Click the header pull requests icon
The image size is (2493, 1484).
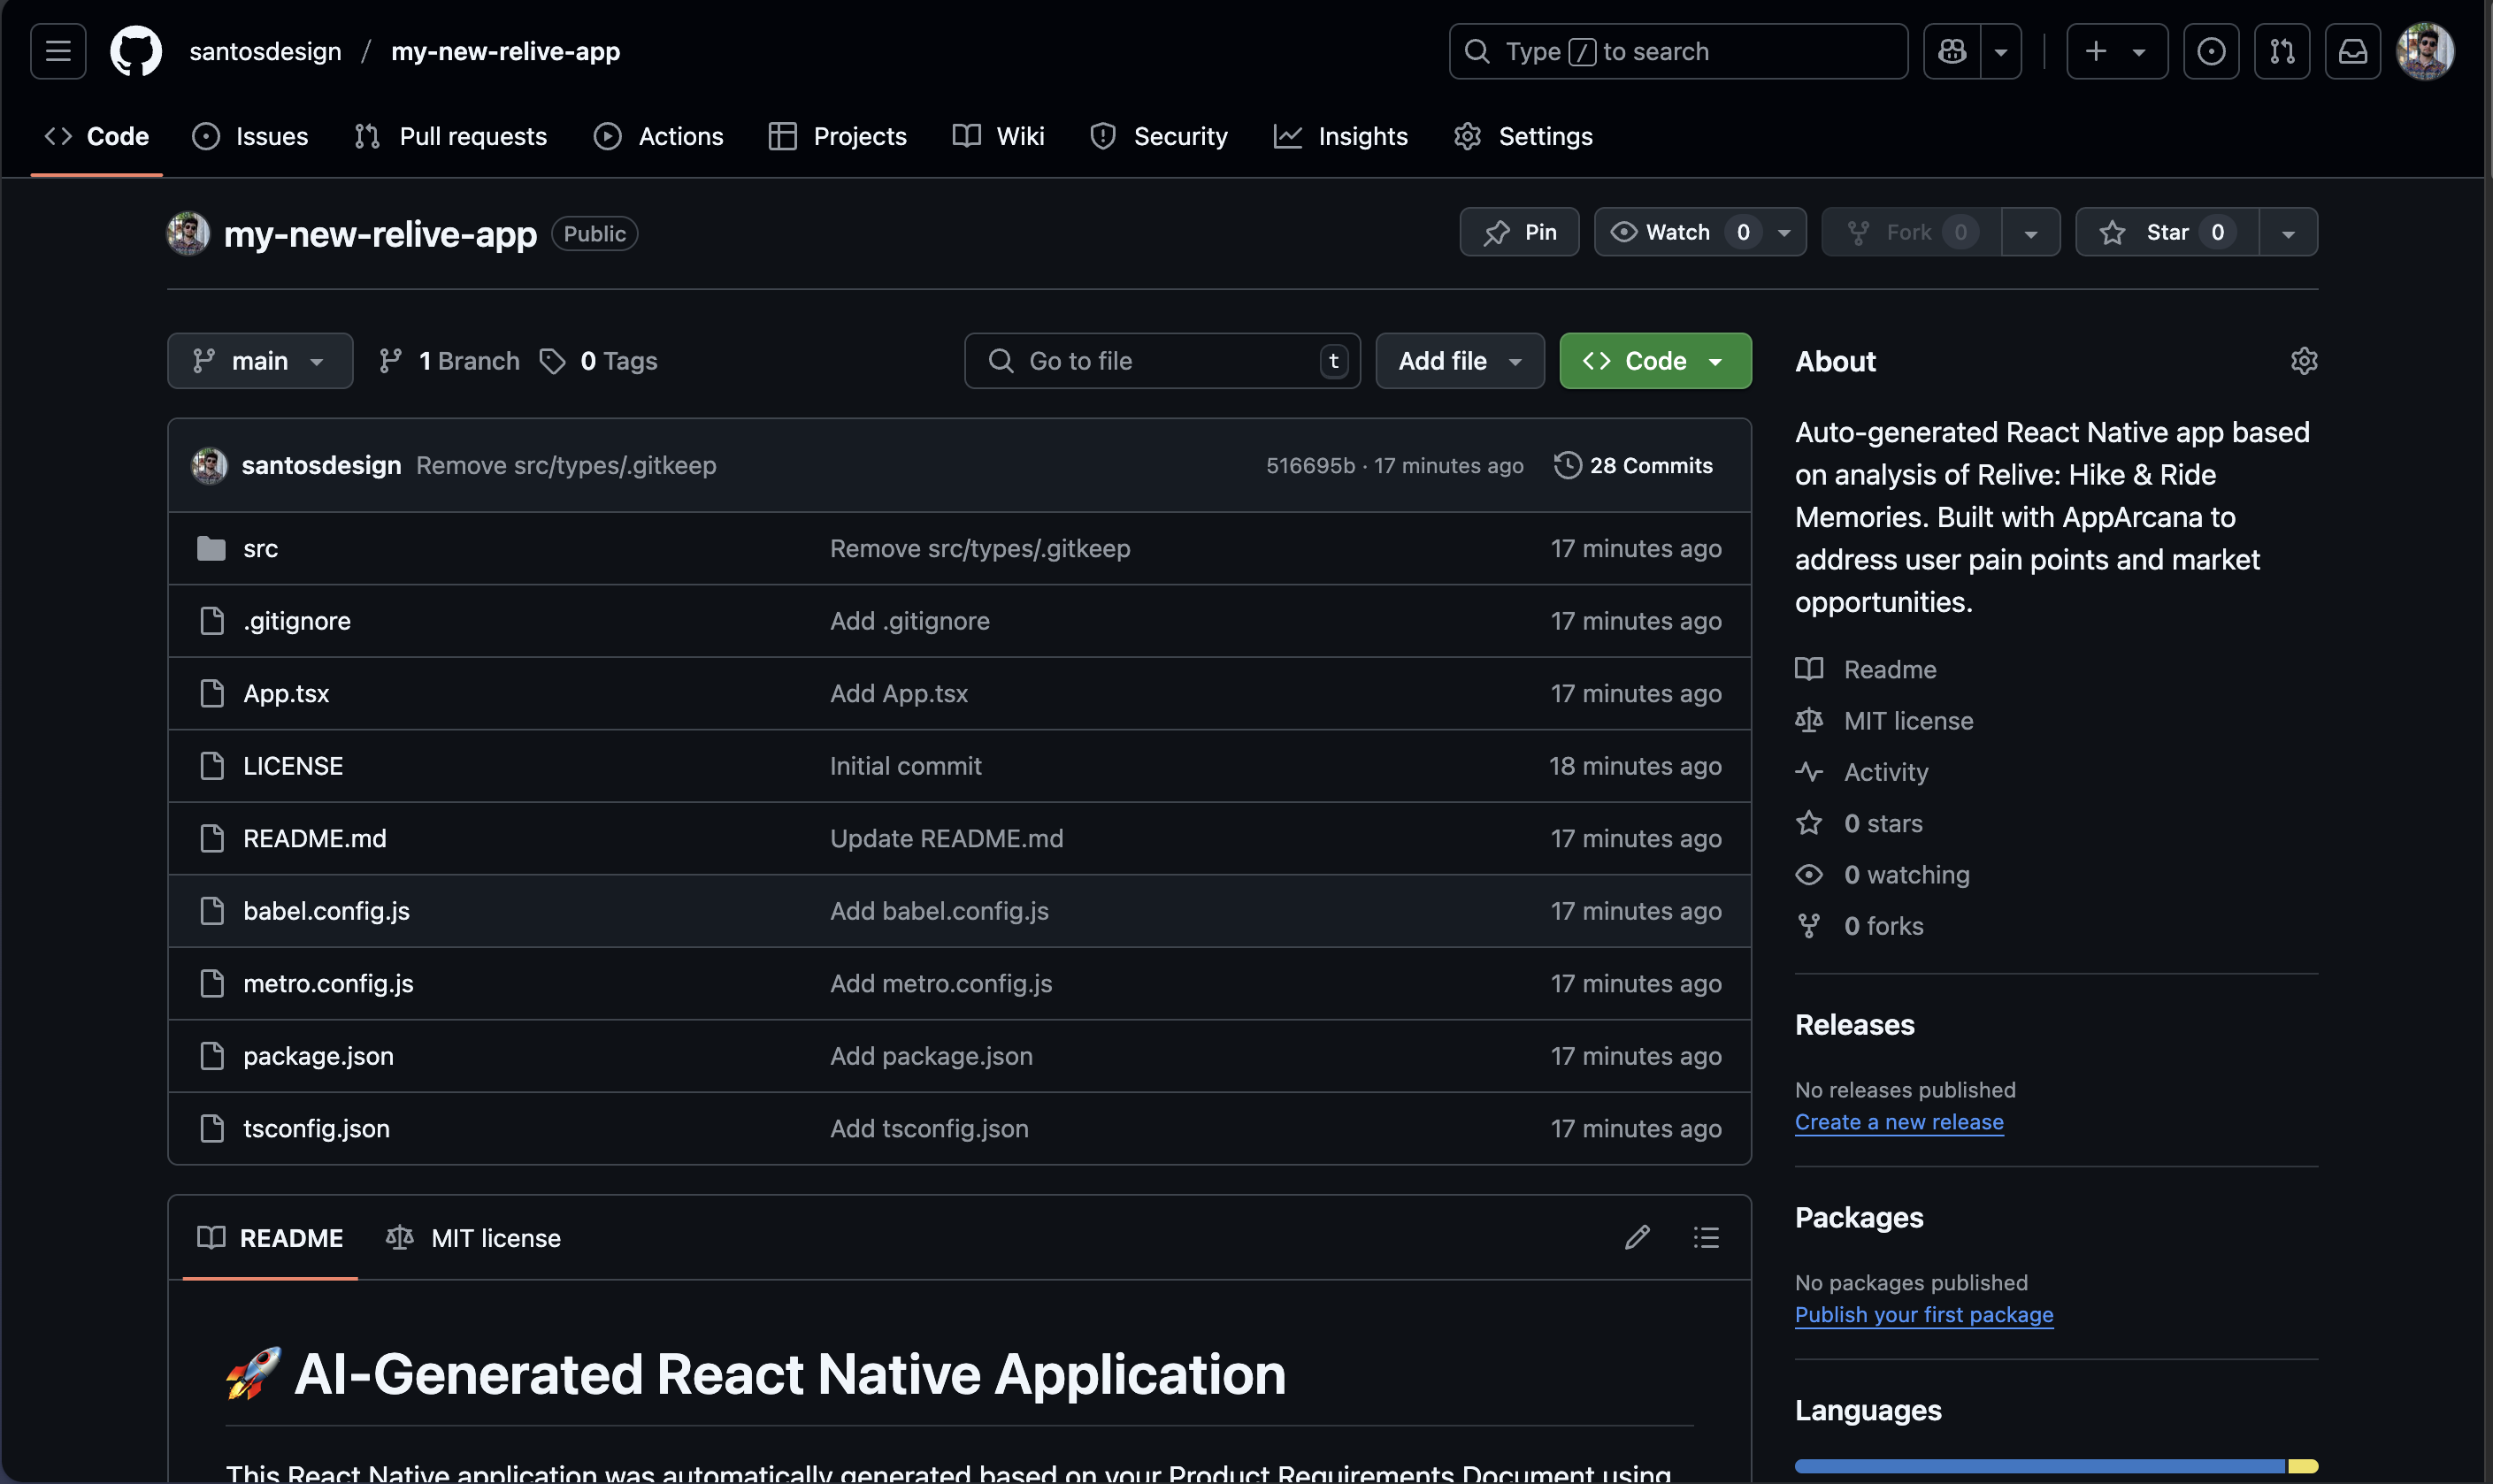[x=2281, y=51]
